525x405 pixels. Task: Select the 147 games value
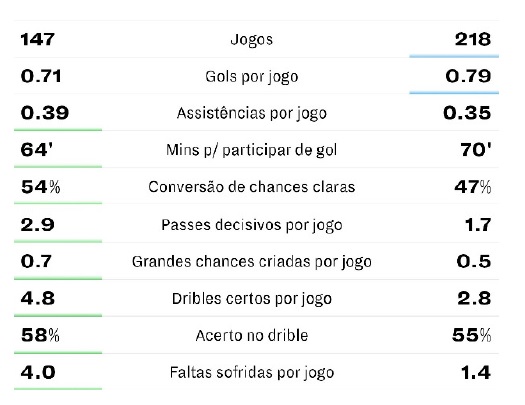(x=38, y=39)
